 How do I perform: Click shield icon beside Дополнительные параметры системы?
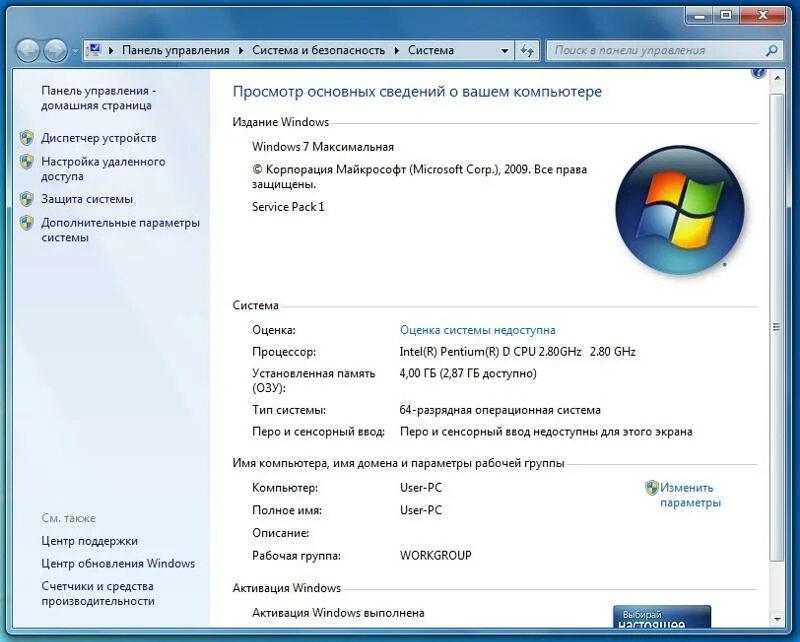coord(27,223)
